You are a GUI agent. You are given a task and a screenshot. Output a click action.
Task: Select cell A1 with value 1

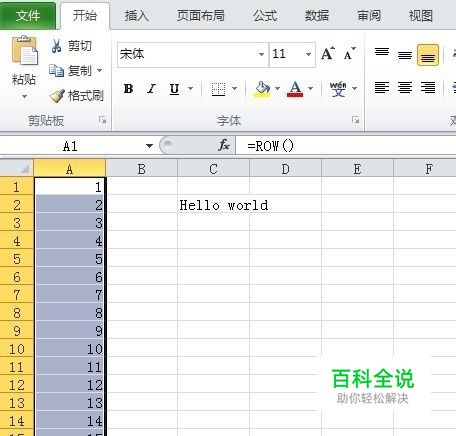[70, 186]
